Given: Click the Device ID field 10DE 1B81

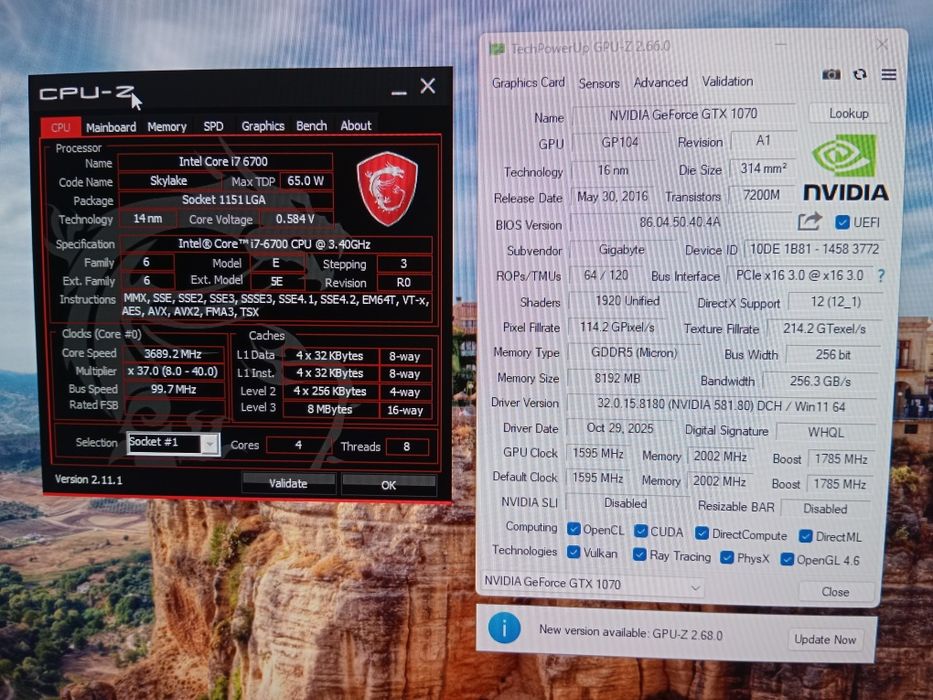Looking at the screenshot, I should 814,249.
